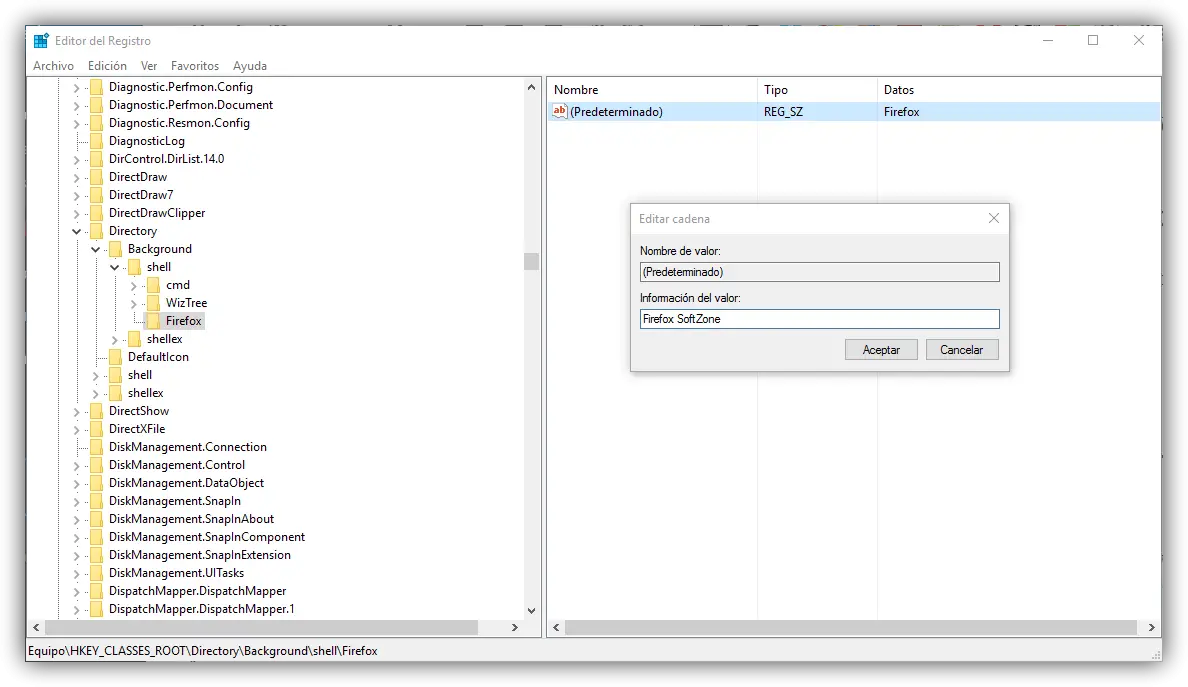Image resolution: width=1188 pixels, height=687 pixels.
Task: Open the Favoritos menu
Action: (x=195, y=66)
